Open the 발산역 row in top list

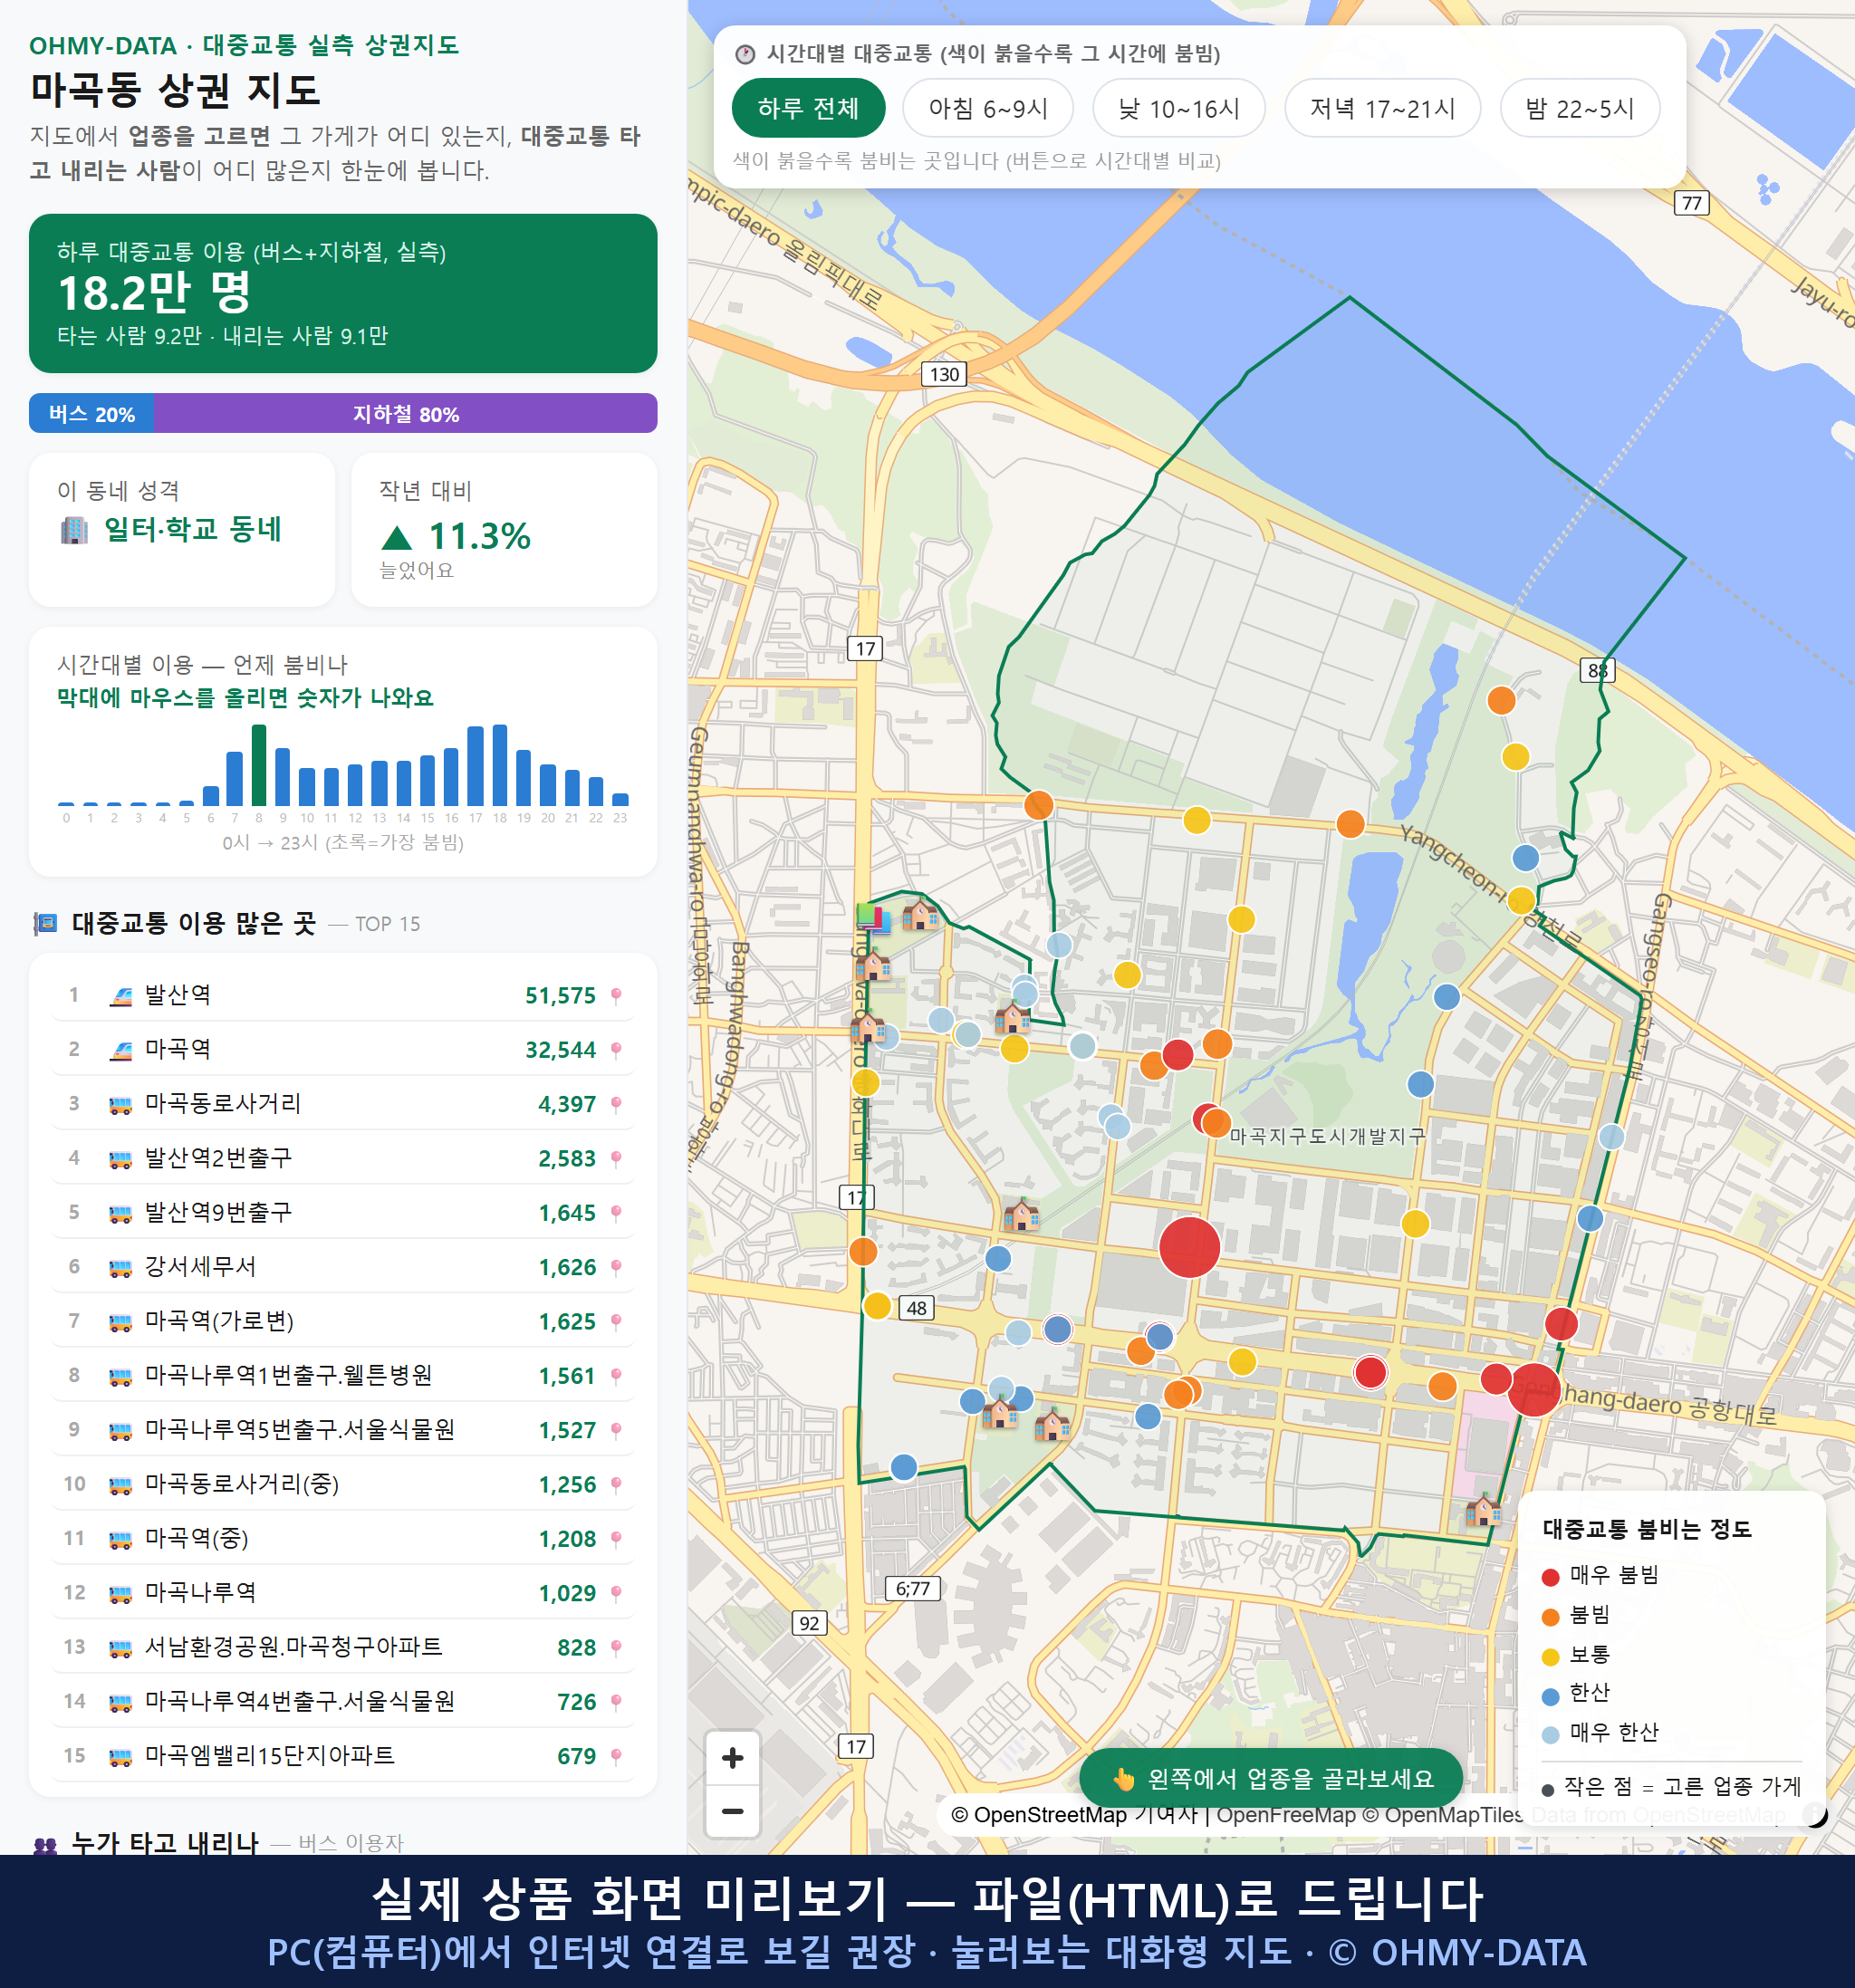343,995
